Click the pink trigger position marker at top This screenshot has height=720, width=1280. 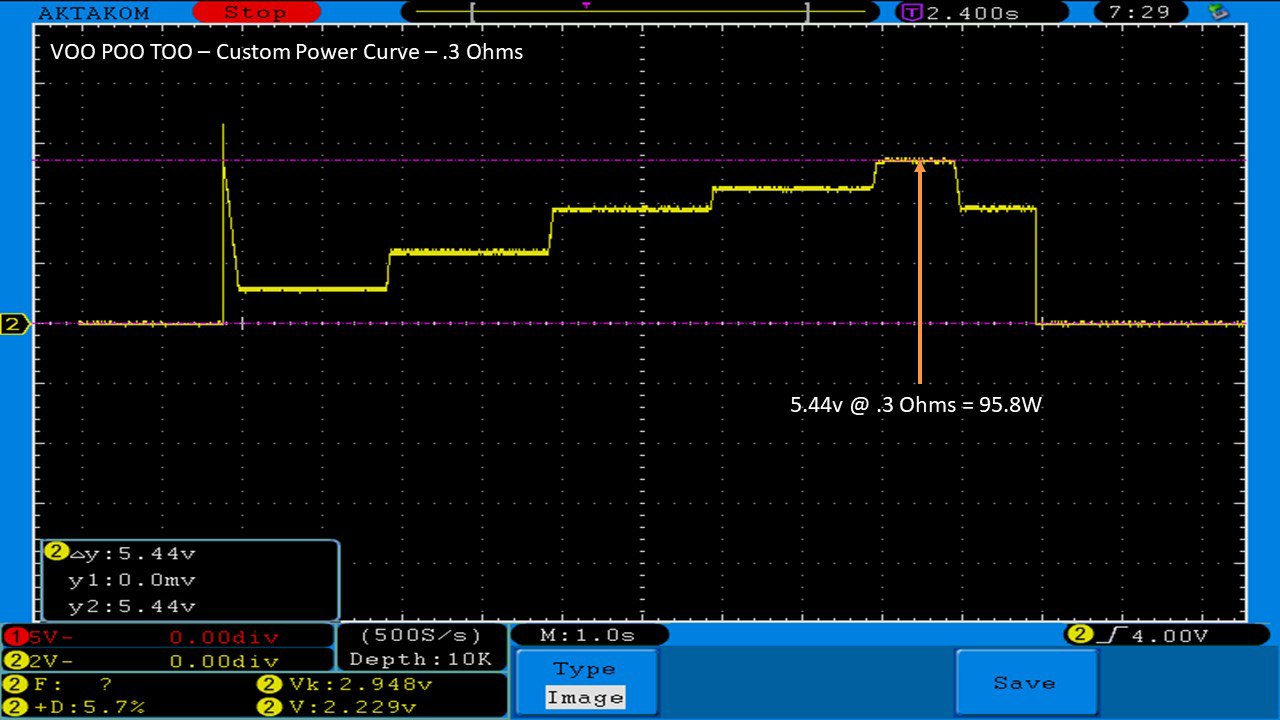click(586, 5)
